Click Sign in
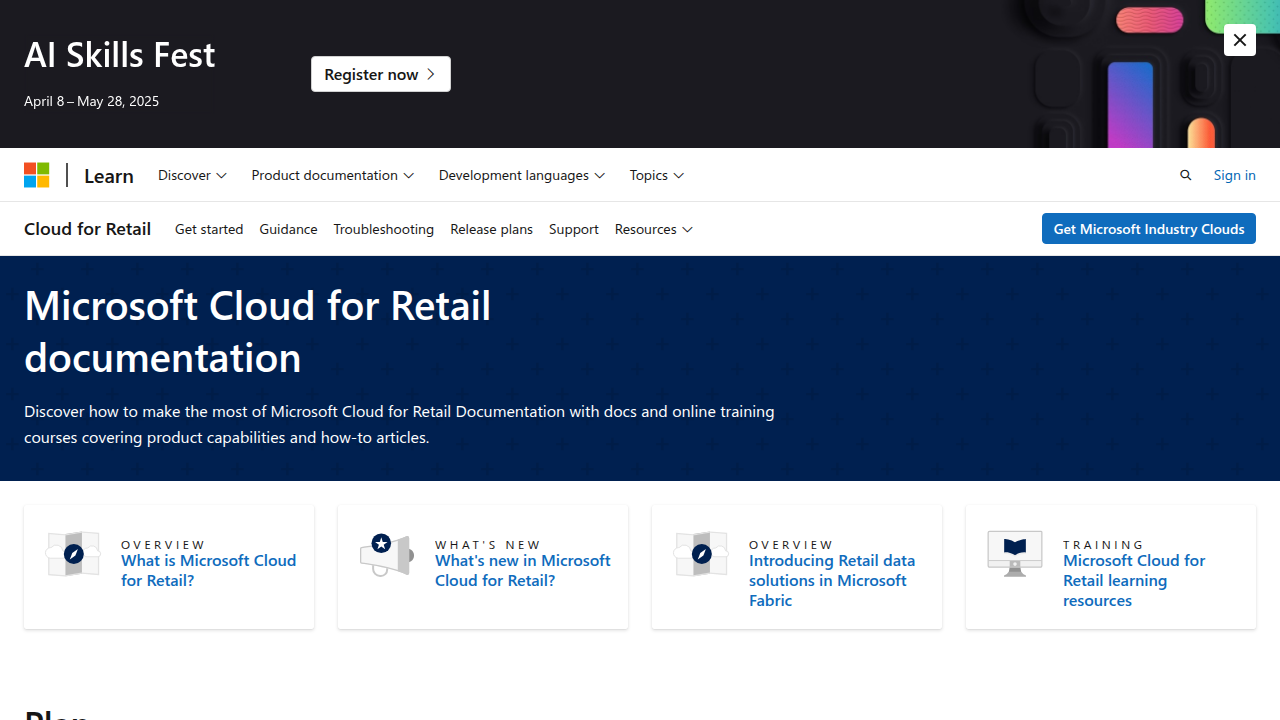Screen dimensions: 1280x720 pyautogui.click(x=1234, y=175)
